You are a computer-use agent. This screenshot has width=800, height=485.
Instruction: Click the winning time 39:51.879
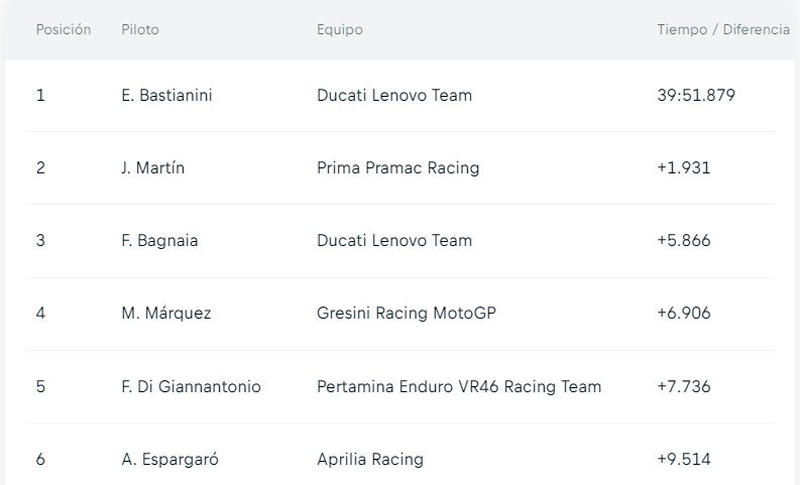[x=696, y=96]
